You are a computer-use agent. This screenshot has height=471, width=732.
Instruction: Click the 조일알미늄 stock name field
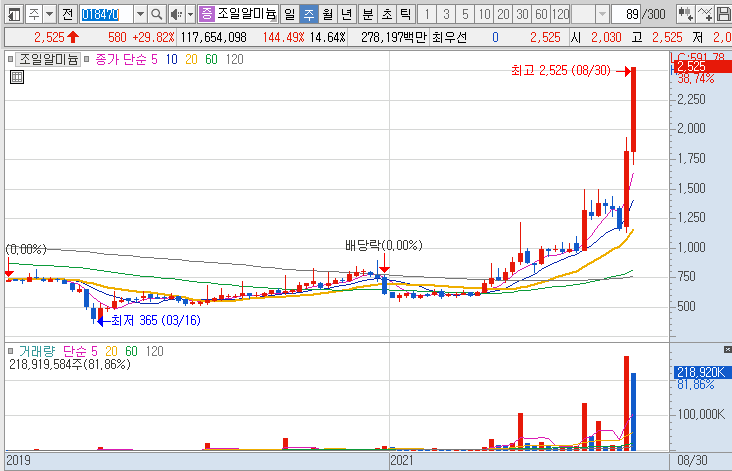(x=246, y=14)
